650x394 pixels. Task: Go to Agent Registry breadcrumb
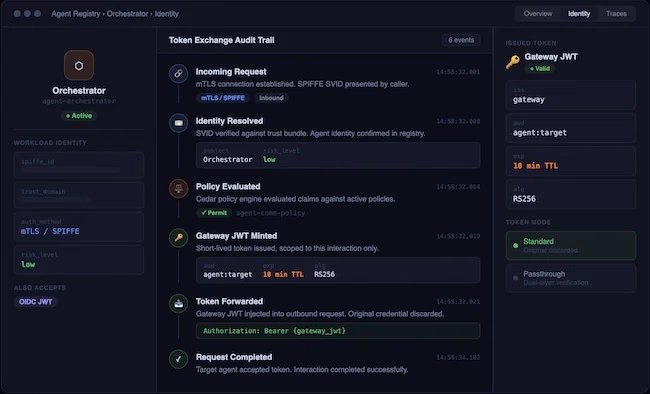point(76,14)
